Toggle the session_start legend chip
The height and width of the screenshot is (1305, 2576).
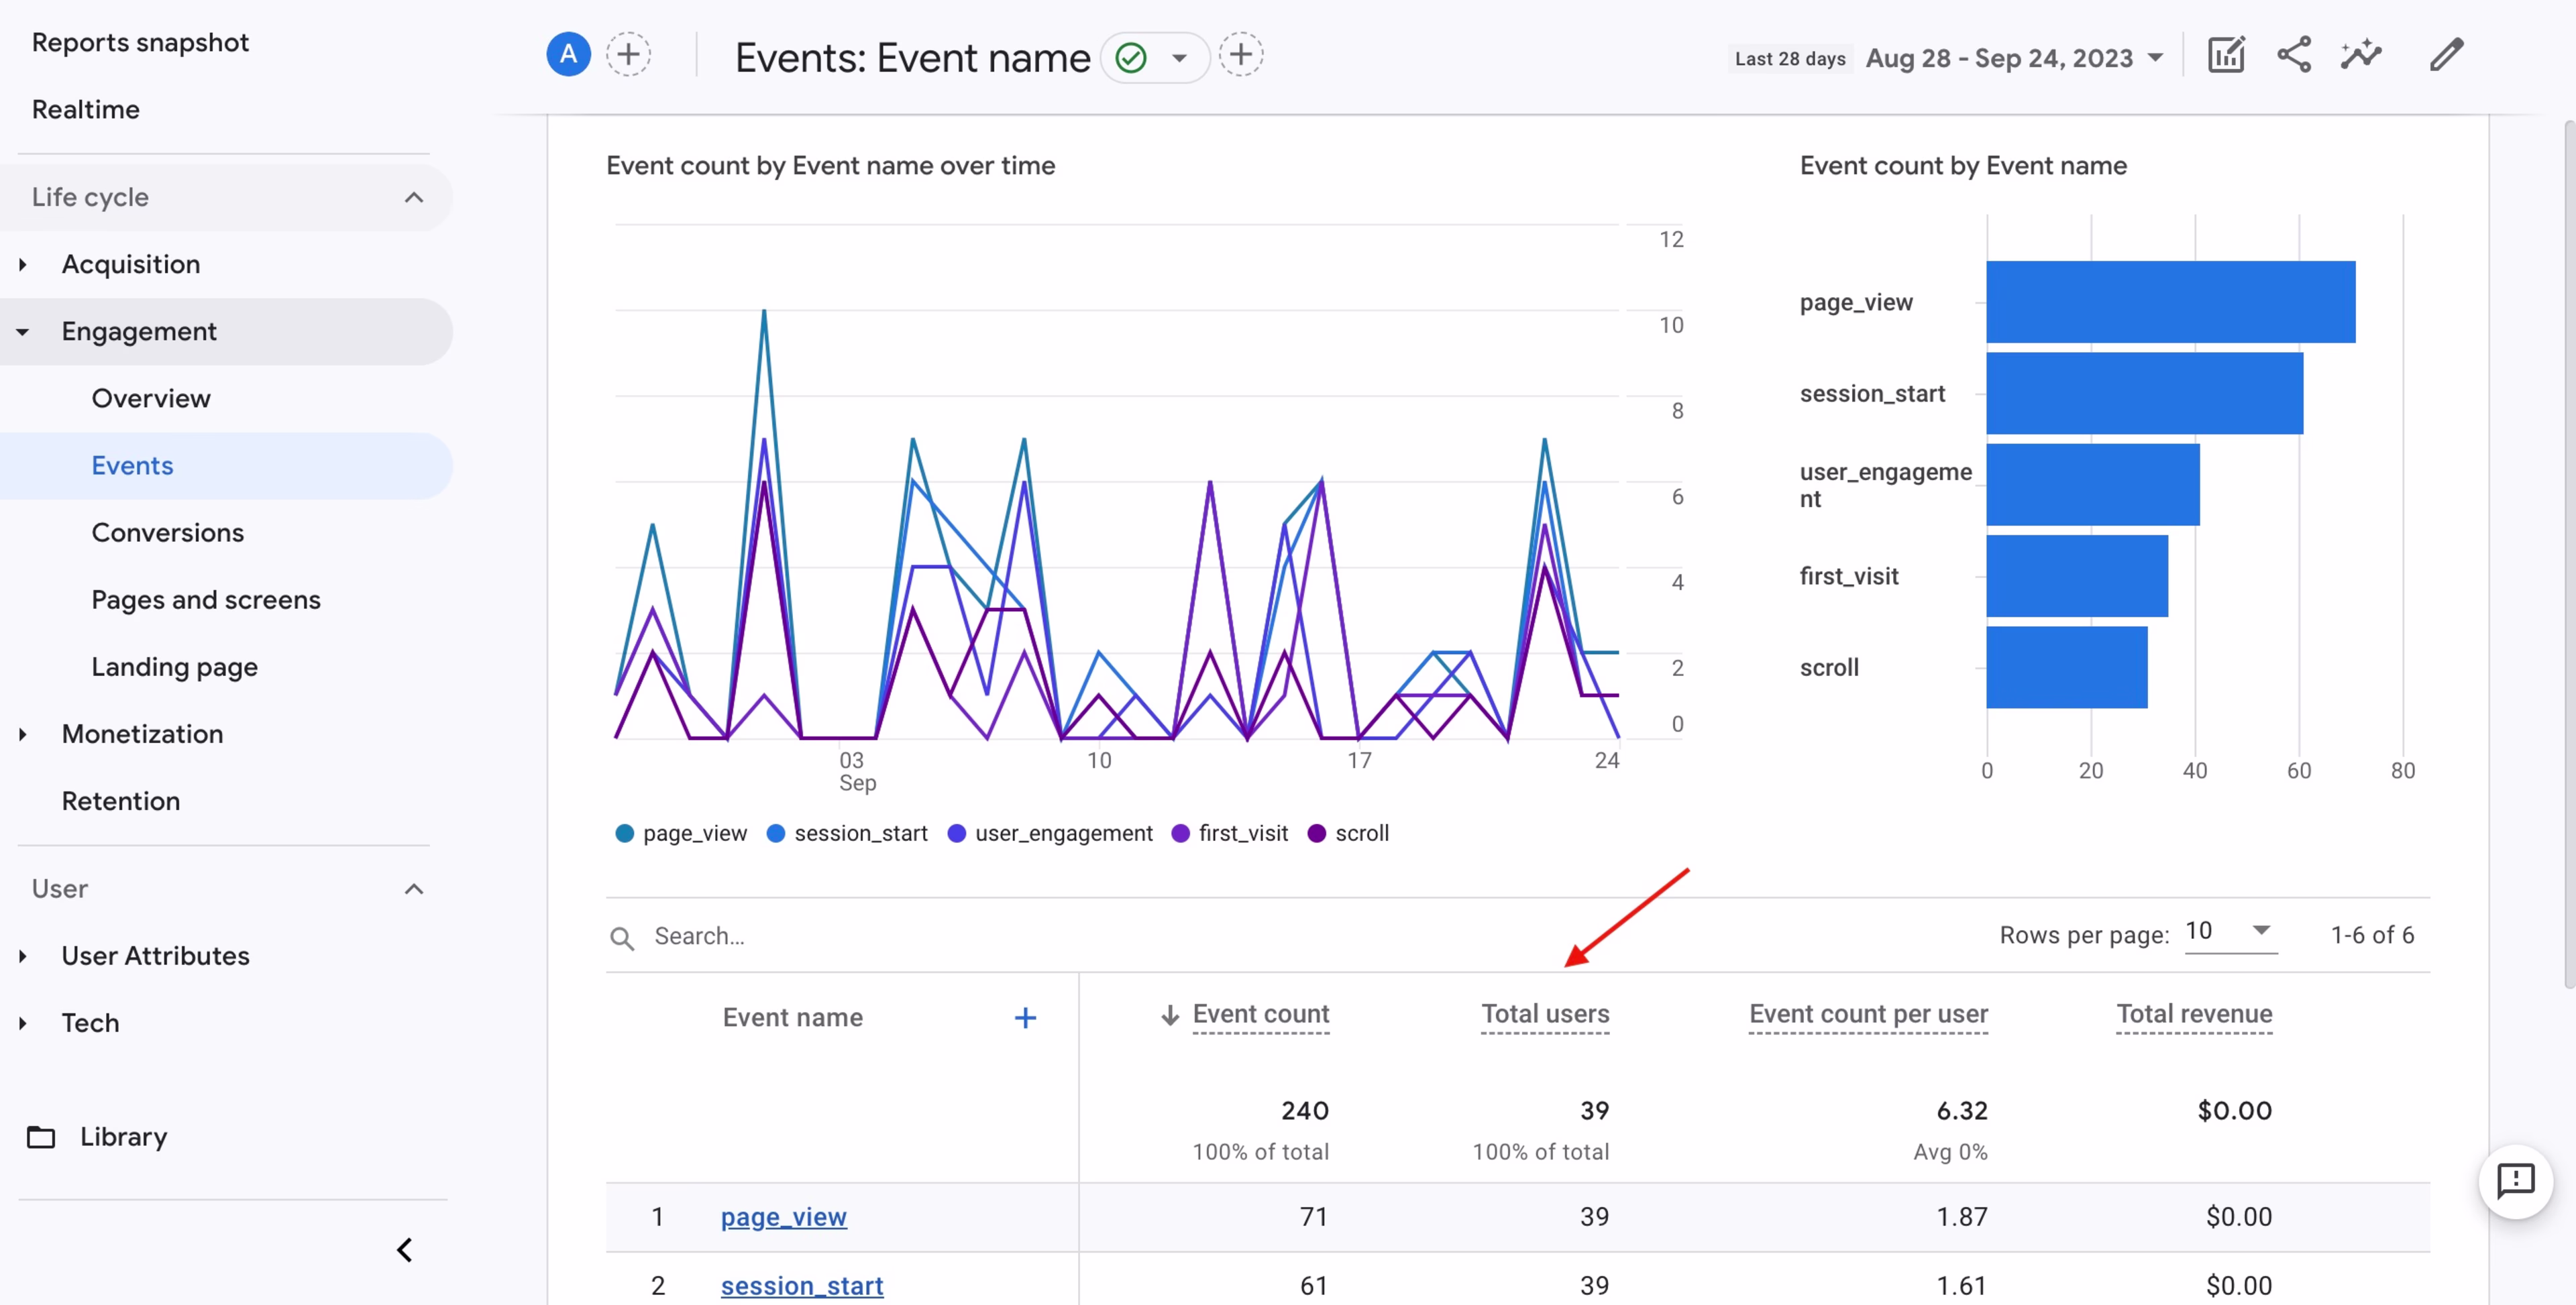pos(846,833)
